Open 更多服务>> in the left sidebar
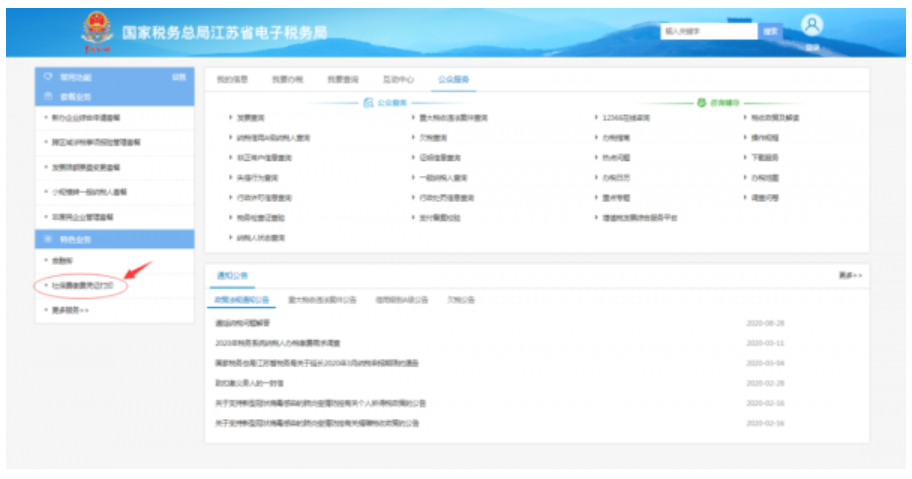Screen dimensions: 912x479 [70, 310]
